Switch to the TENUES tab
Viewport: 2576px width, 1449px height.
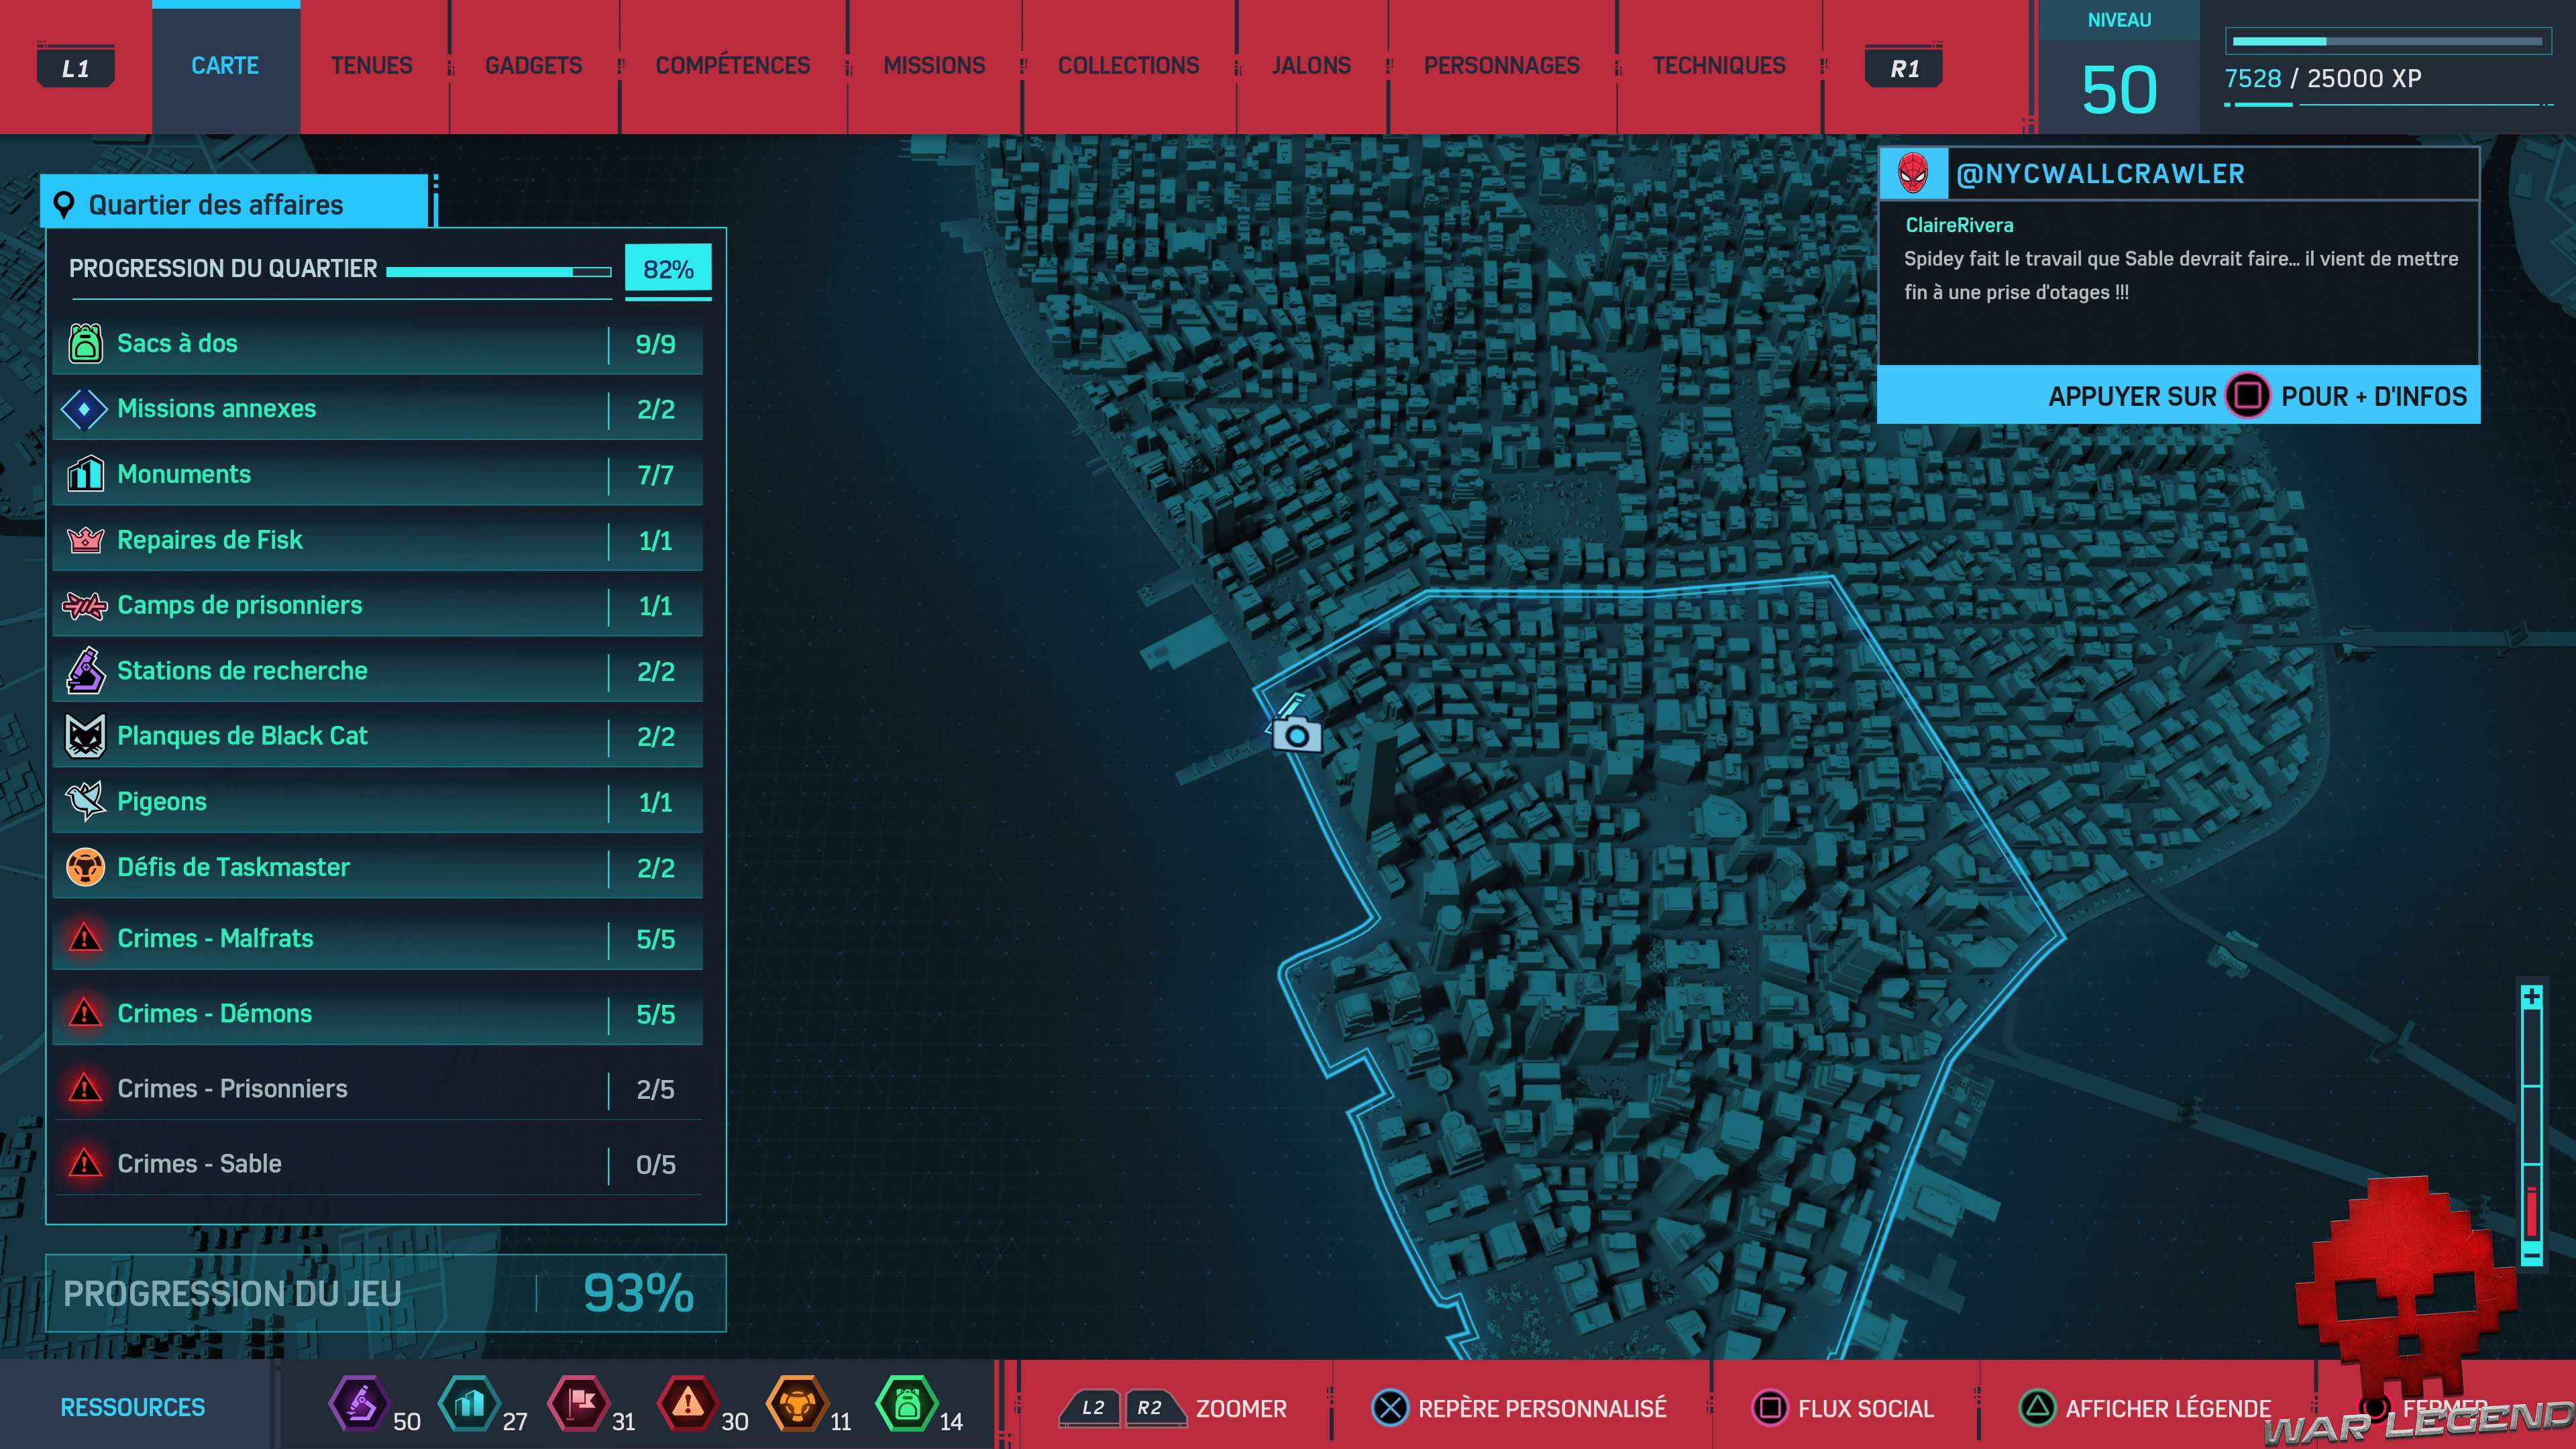pyautogui.click(x=371, y=66)
